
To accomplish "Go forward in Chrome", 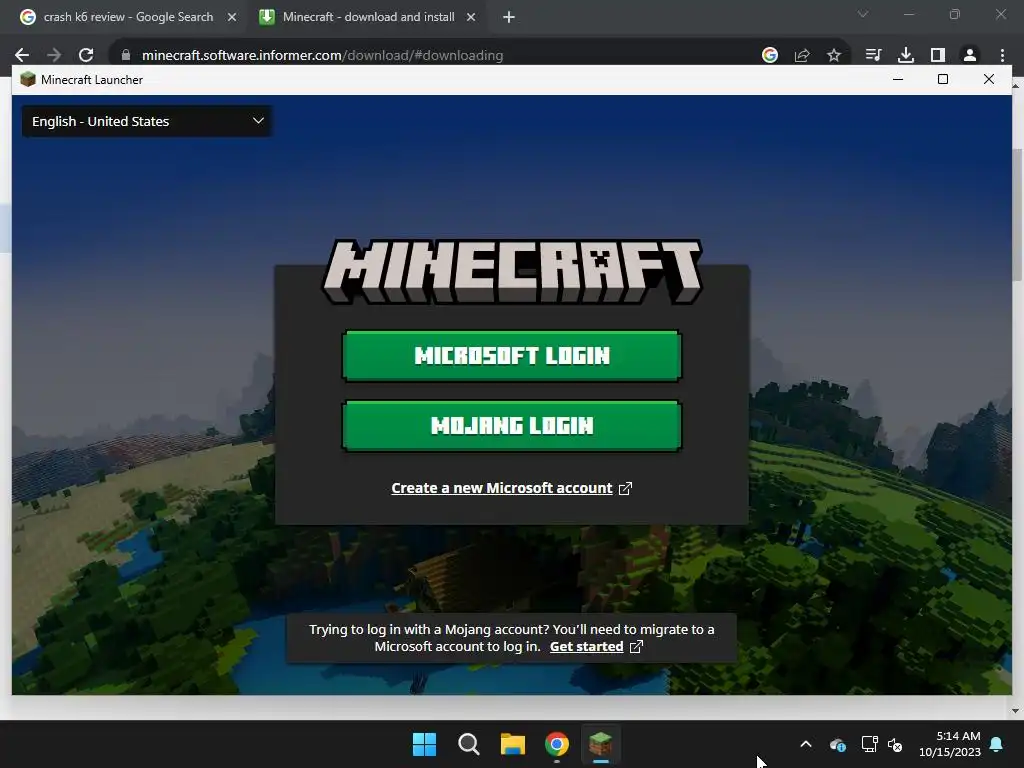I will pos(54,55).
